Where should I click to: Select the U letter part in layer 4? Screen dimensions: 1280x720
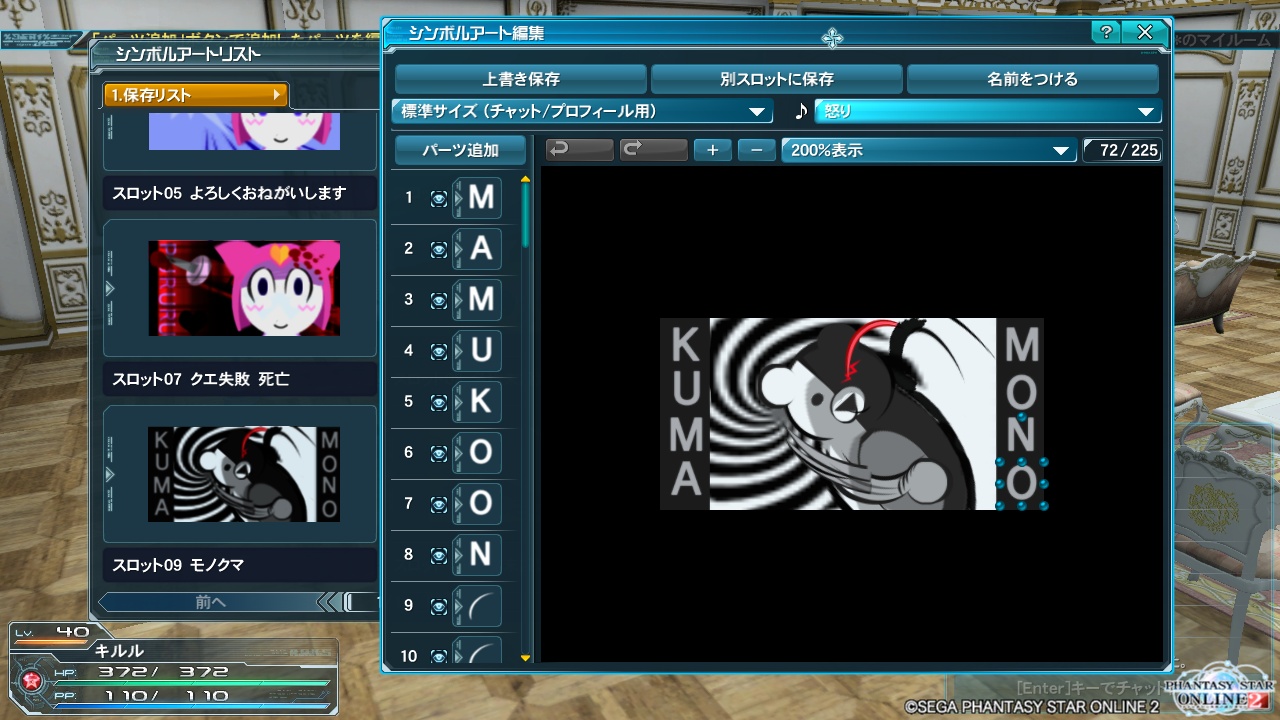pyautogui.click(x=481, y=351)
